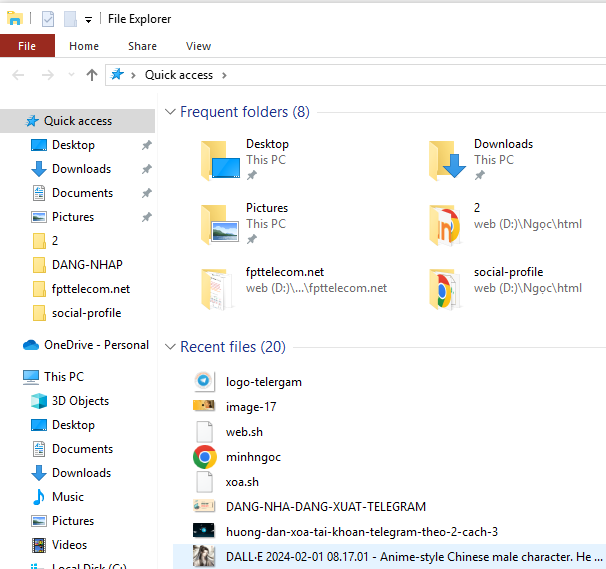Select the logo-telergam recent file
This screenshot has width=606, height=569.
(x=264, y=382)
